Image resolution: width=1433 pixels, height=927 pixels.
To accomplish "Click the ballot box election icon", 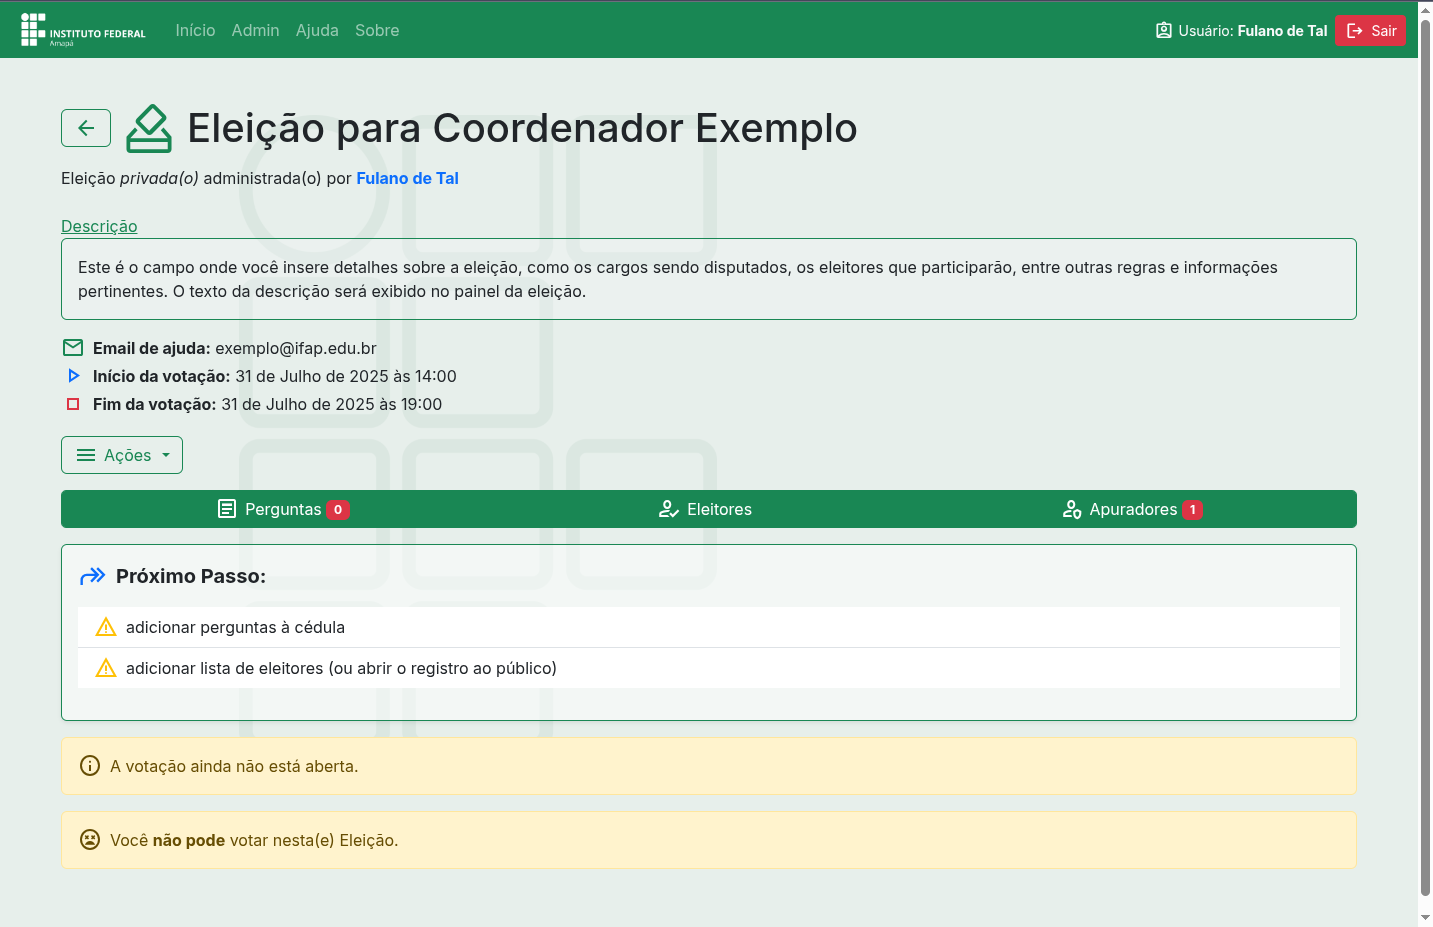I will 149,129.
